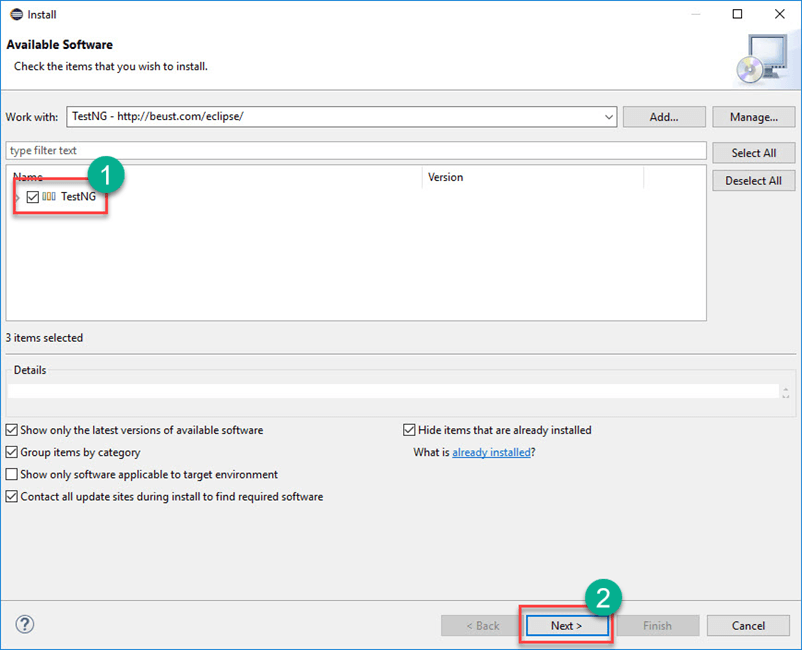The image size is (802, 650).
Task: Click the Deselect All button
Action: click(753, 181)
